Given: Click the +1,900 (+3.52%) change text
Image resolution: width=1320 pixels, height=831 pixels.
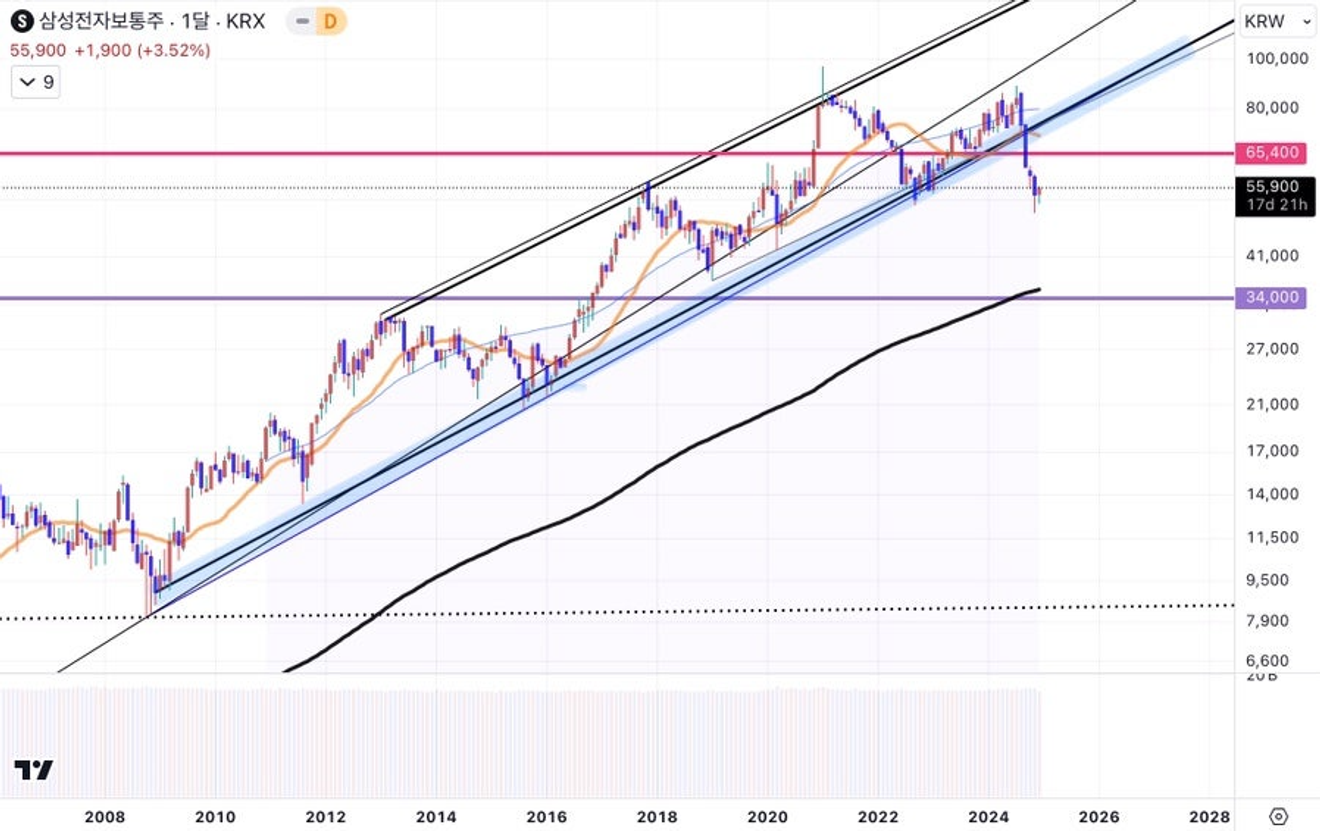Looking at the screenshot, I should pyautogui.click(x=141, y=50).
